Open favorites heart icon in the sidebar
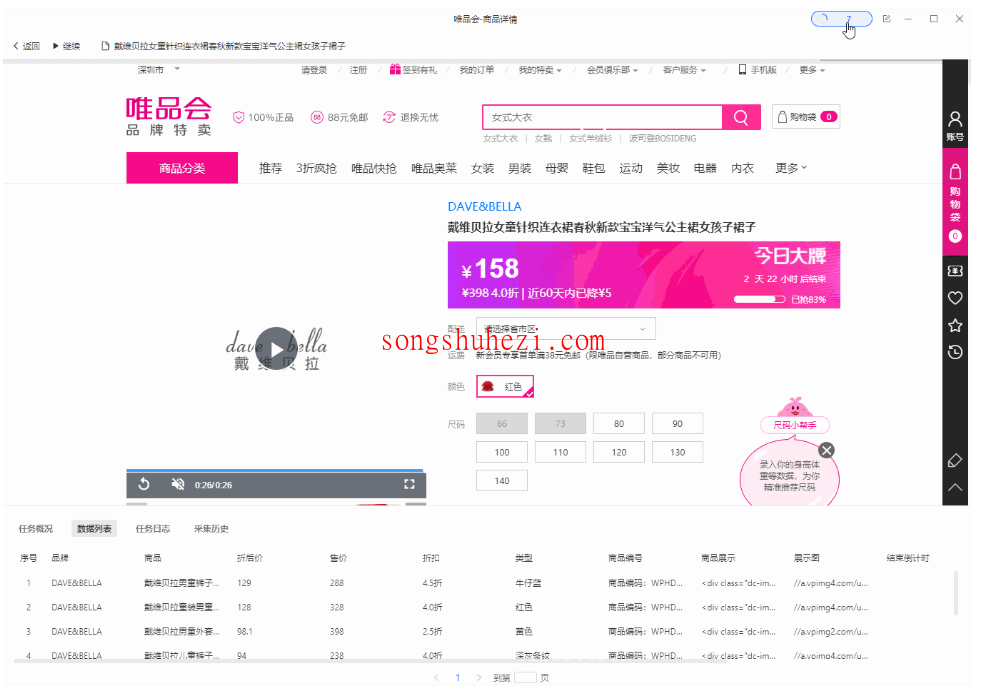The width and height of the screenshot is (985, 697). (955, 298)
